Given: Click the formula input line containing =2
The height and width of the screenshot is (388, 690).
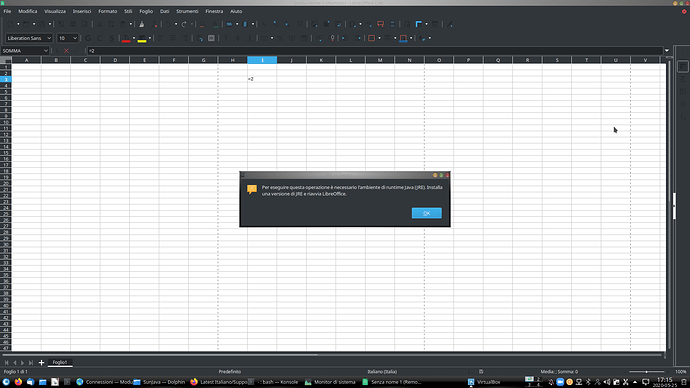Looking at the screenshot, I should pyautogui.click(x=374, y=51).
